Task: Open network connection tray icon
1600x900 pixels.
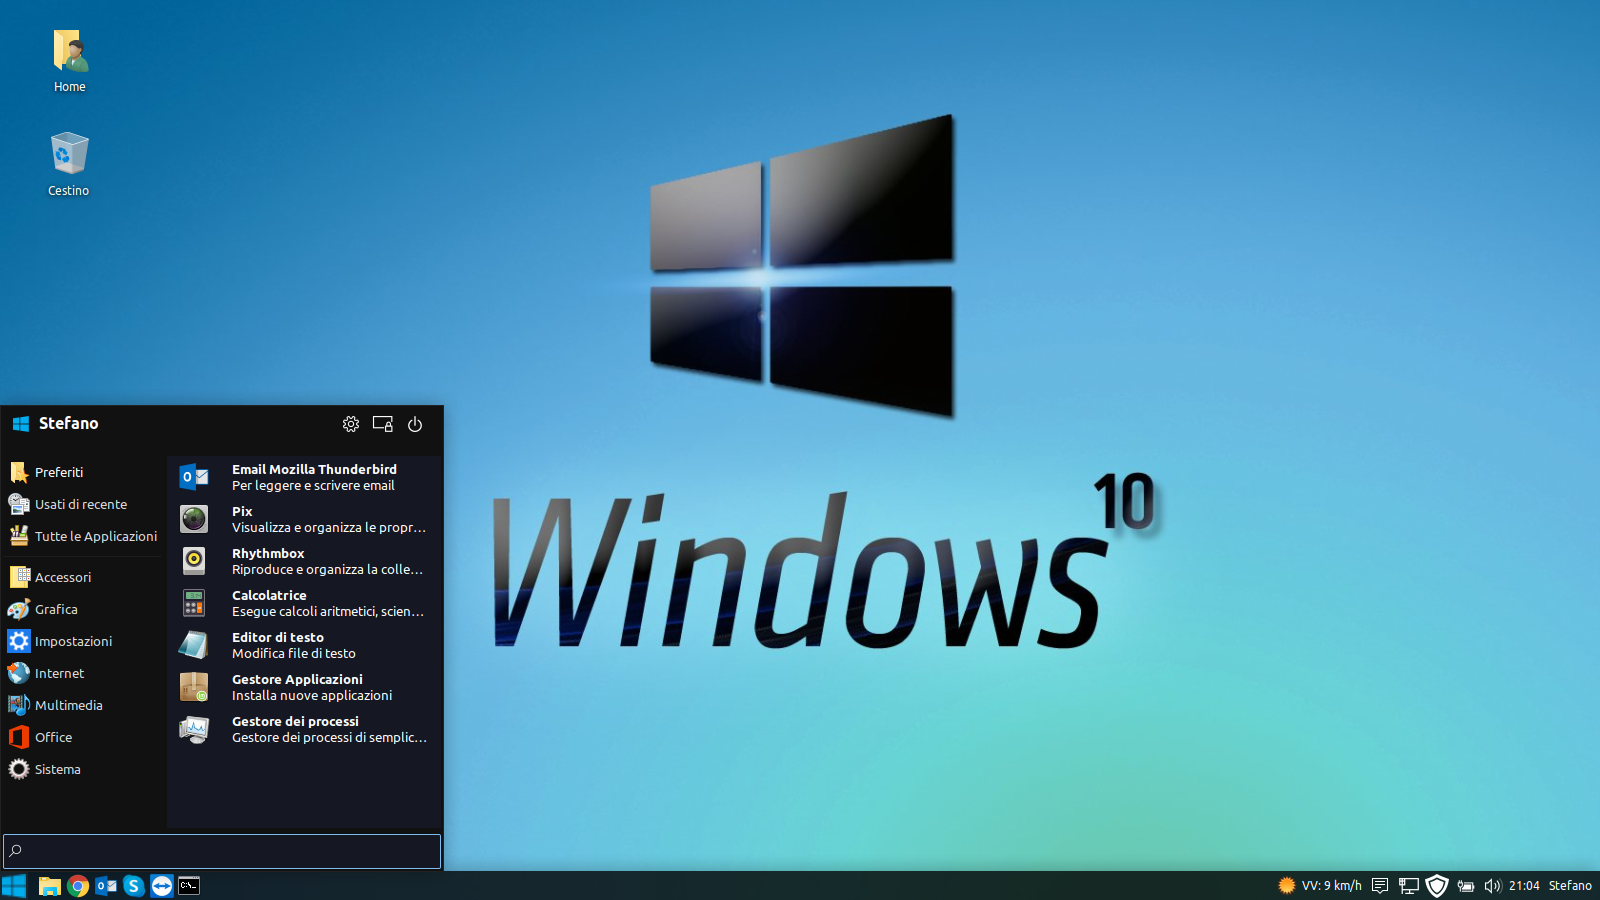Action: coord(1408,886)
